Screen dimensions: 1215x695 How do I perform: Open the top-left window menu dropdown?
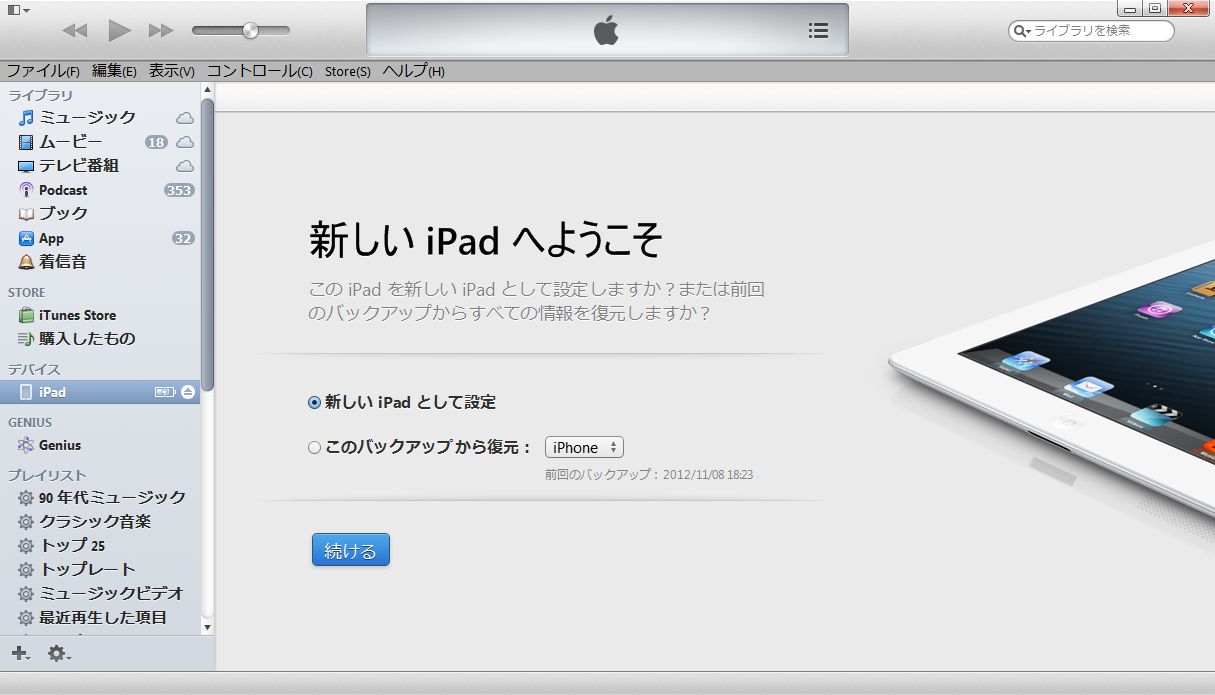tap(18, 10)
